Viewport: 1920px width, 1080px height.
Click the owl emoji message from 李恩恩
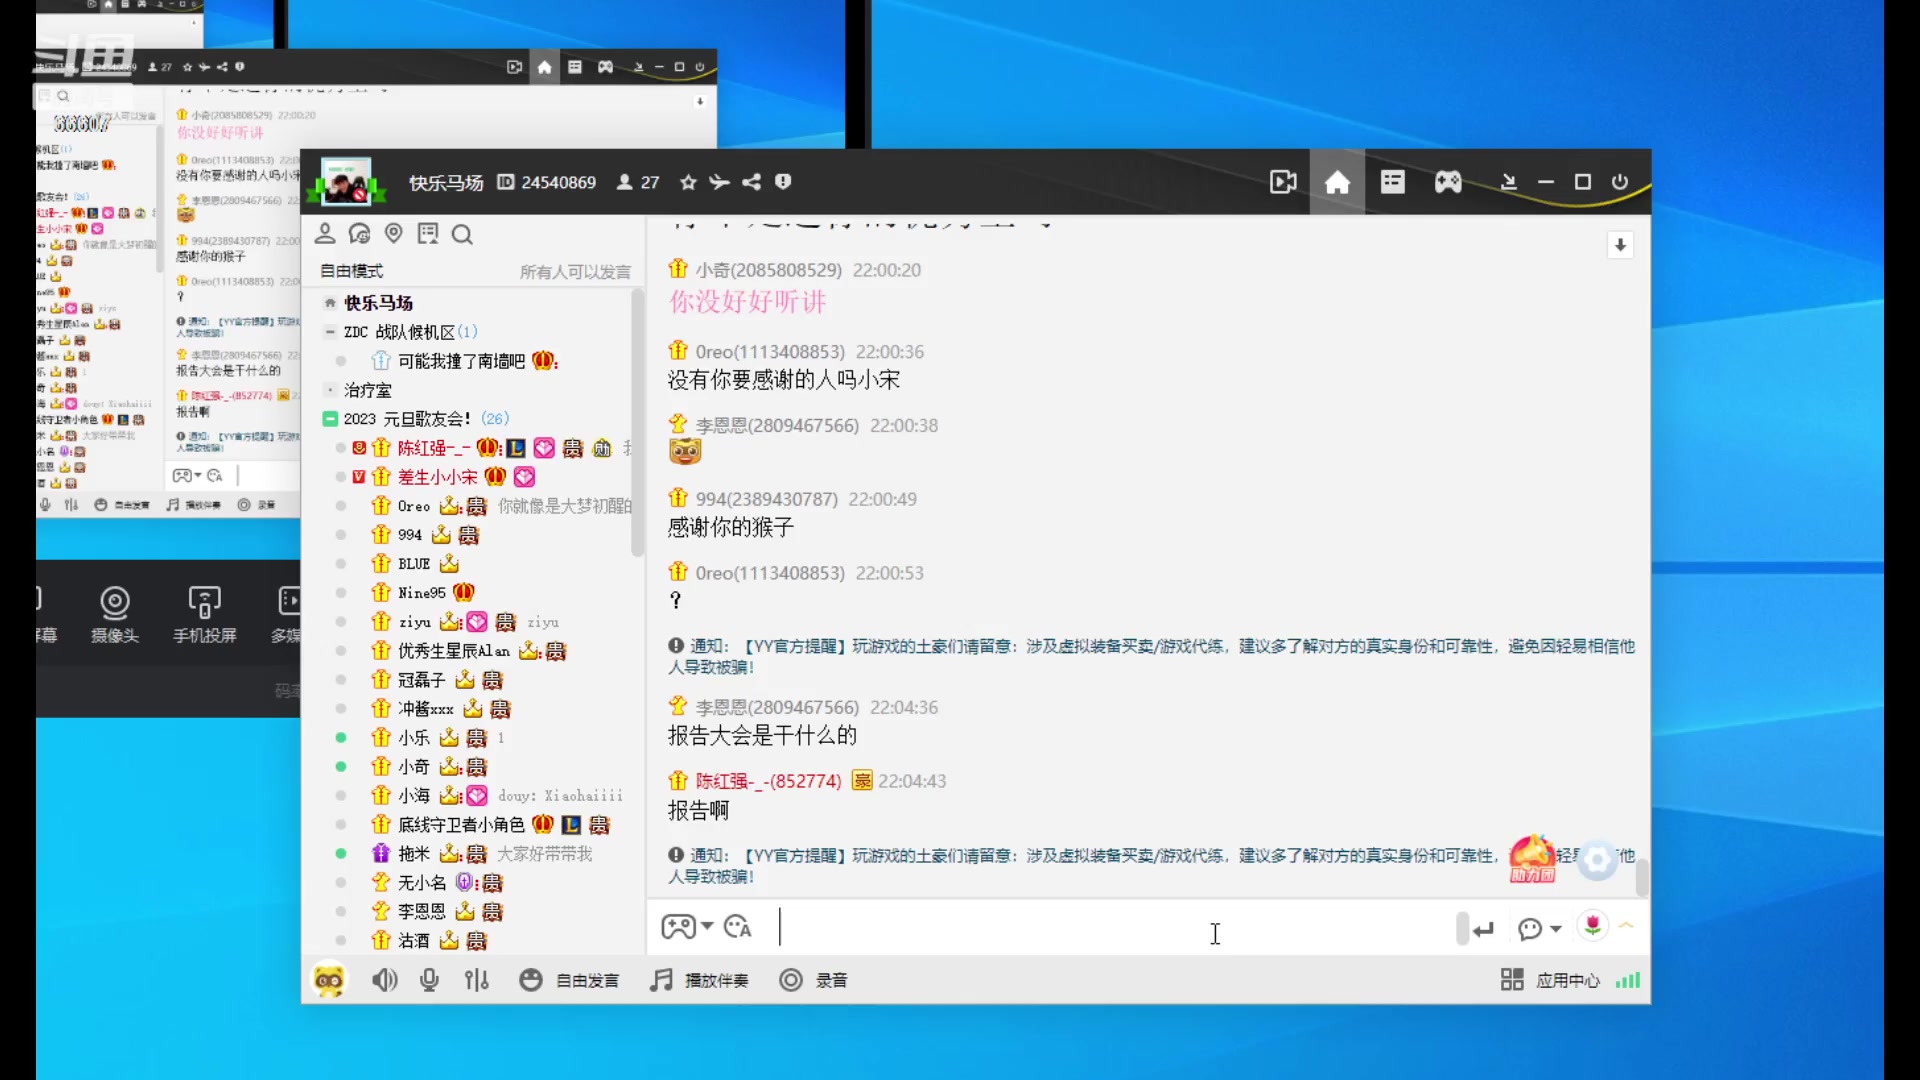click(x=685, y=452)
